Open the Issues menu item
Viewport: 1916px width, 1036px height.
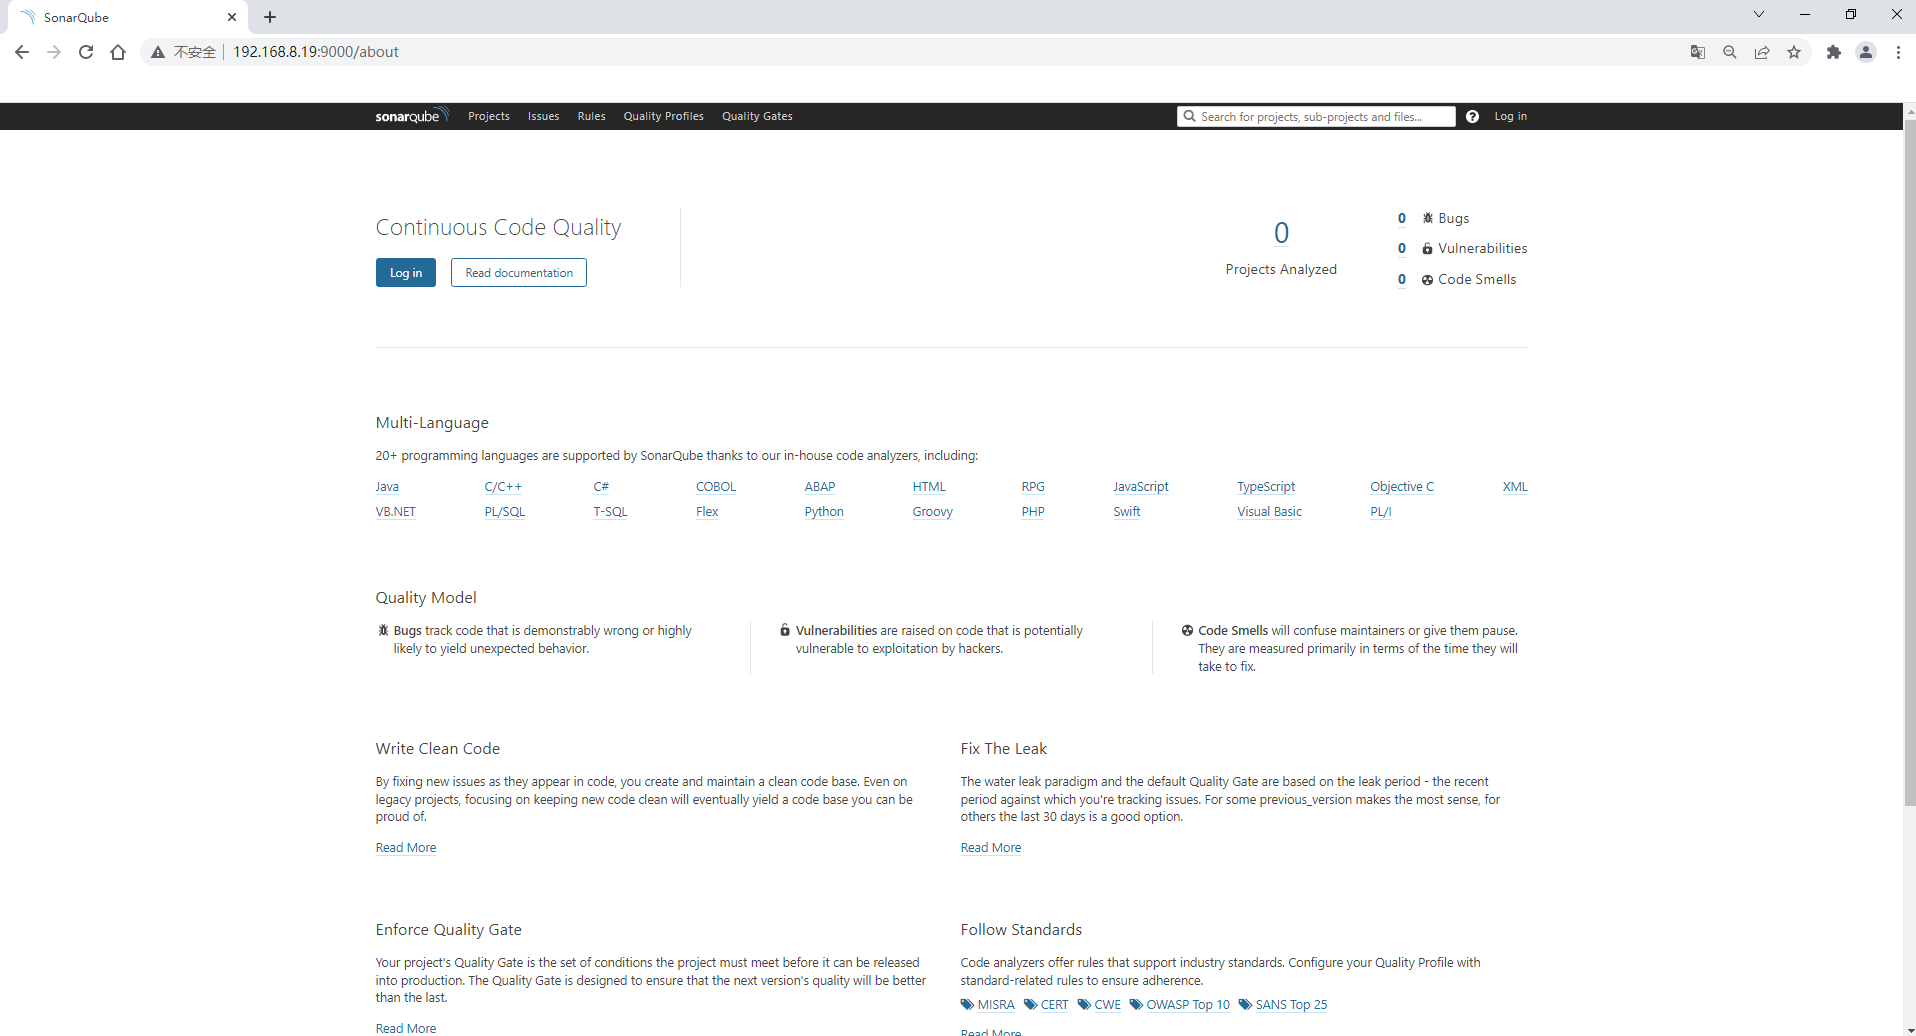click(544, 116)
